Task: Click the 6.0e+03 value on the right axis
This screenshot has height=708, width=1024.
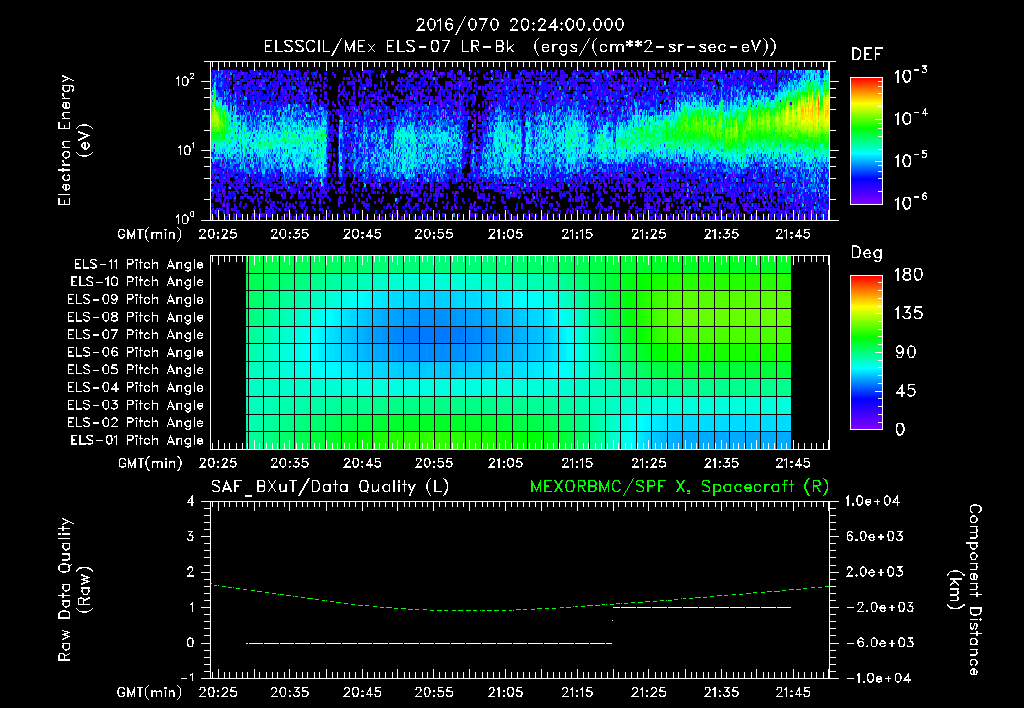Action: [875, 537]
